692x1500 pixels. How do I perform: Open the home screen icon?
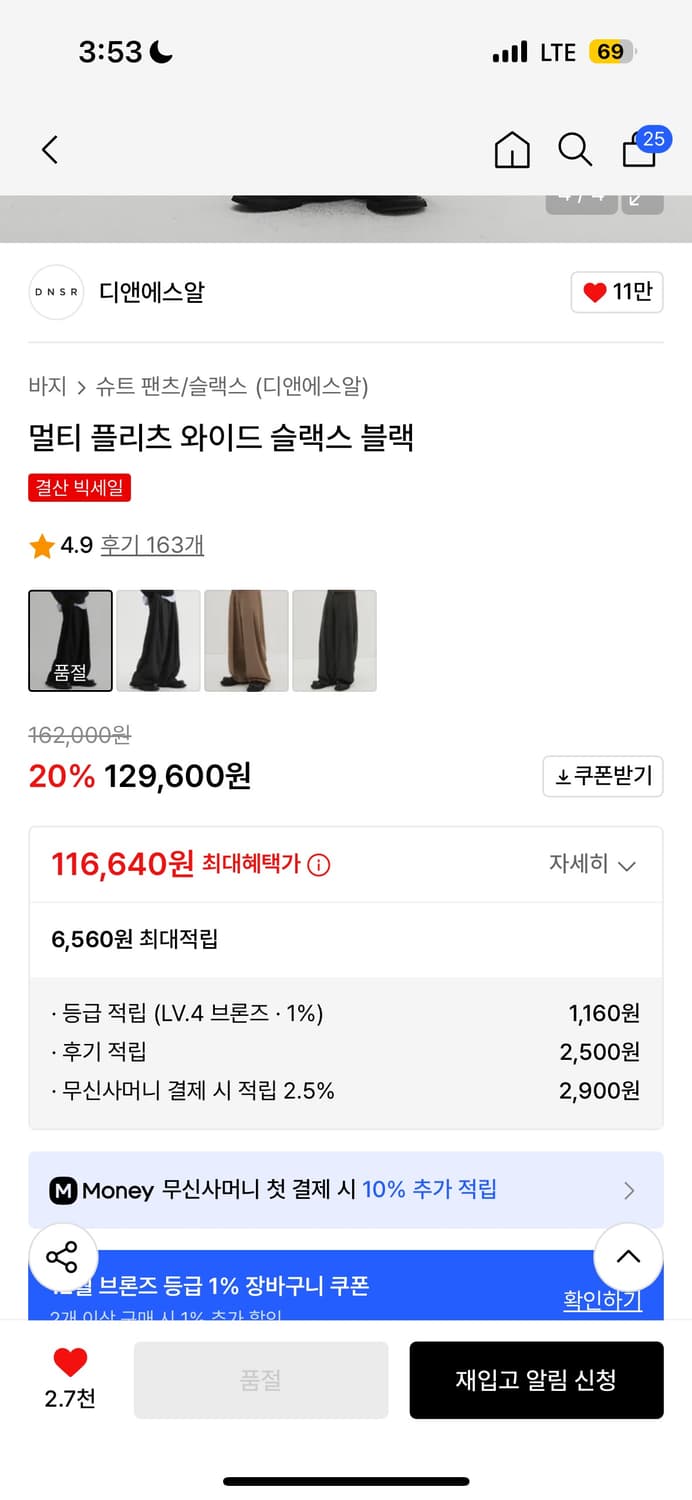[x=511, y=149]
